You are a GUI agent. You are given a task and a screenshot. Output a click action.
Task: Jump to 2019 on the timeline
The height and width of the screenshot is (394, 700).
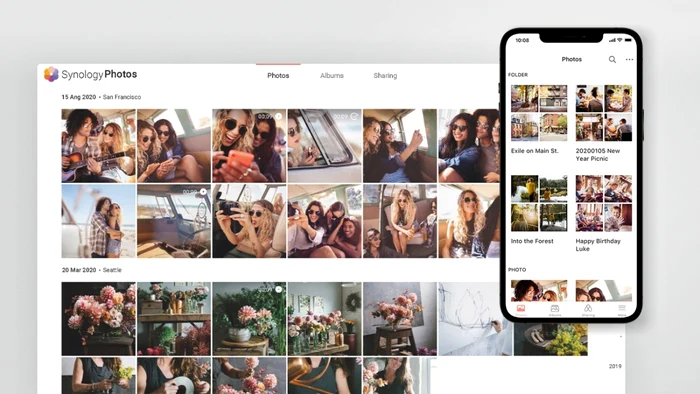pos(615,366)
